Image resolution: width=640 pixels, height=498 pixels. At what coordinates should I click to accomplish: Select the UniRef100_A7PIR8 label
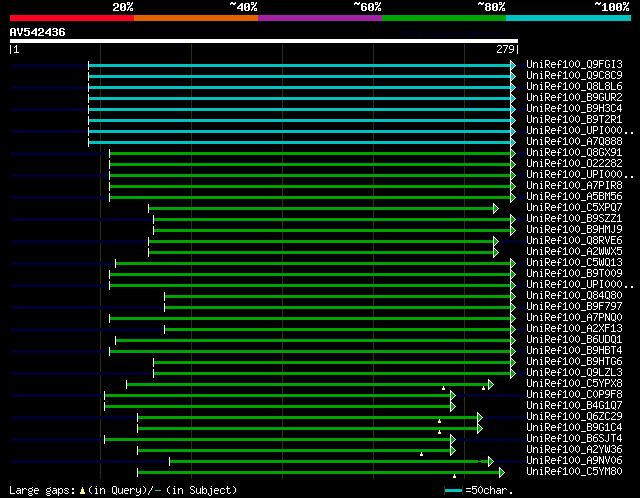(574, 186)
